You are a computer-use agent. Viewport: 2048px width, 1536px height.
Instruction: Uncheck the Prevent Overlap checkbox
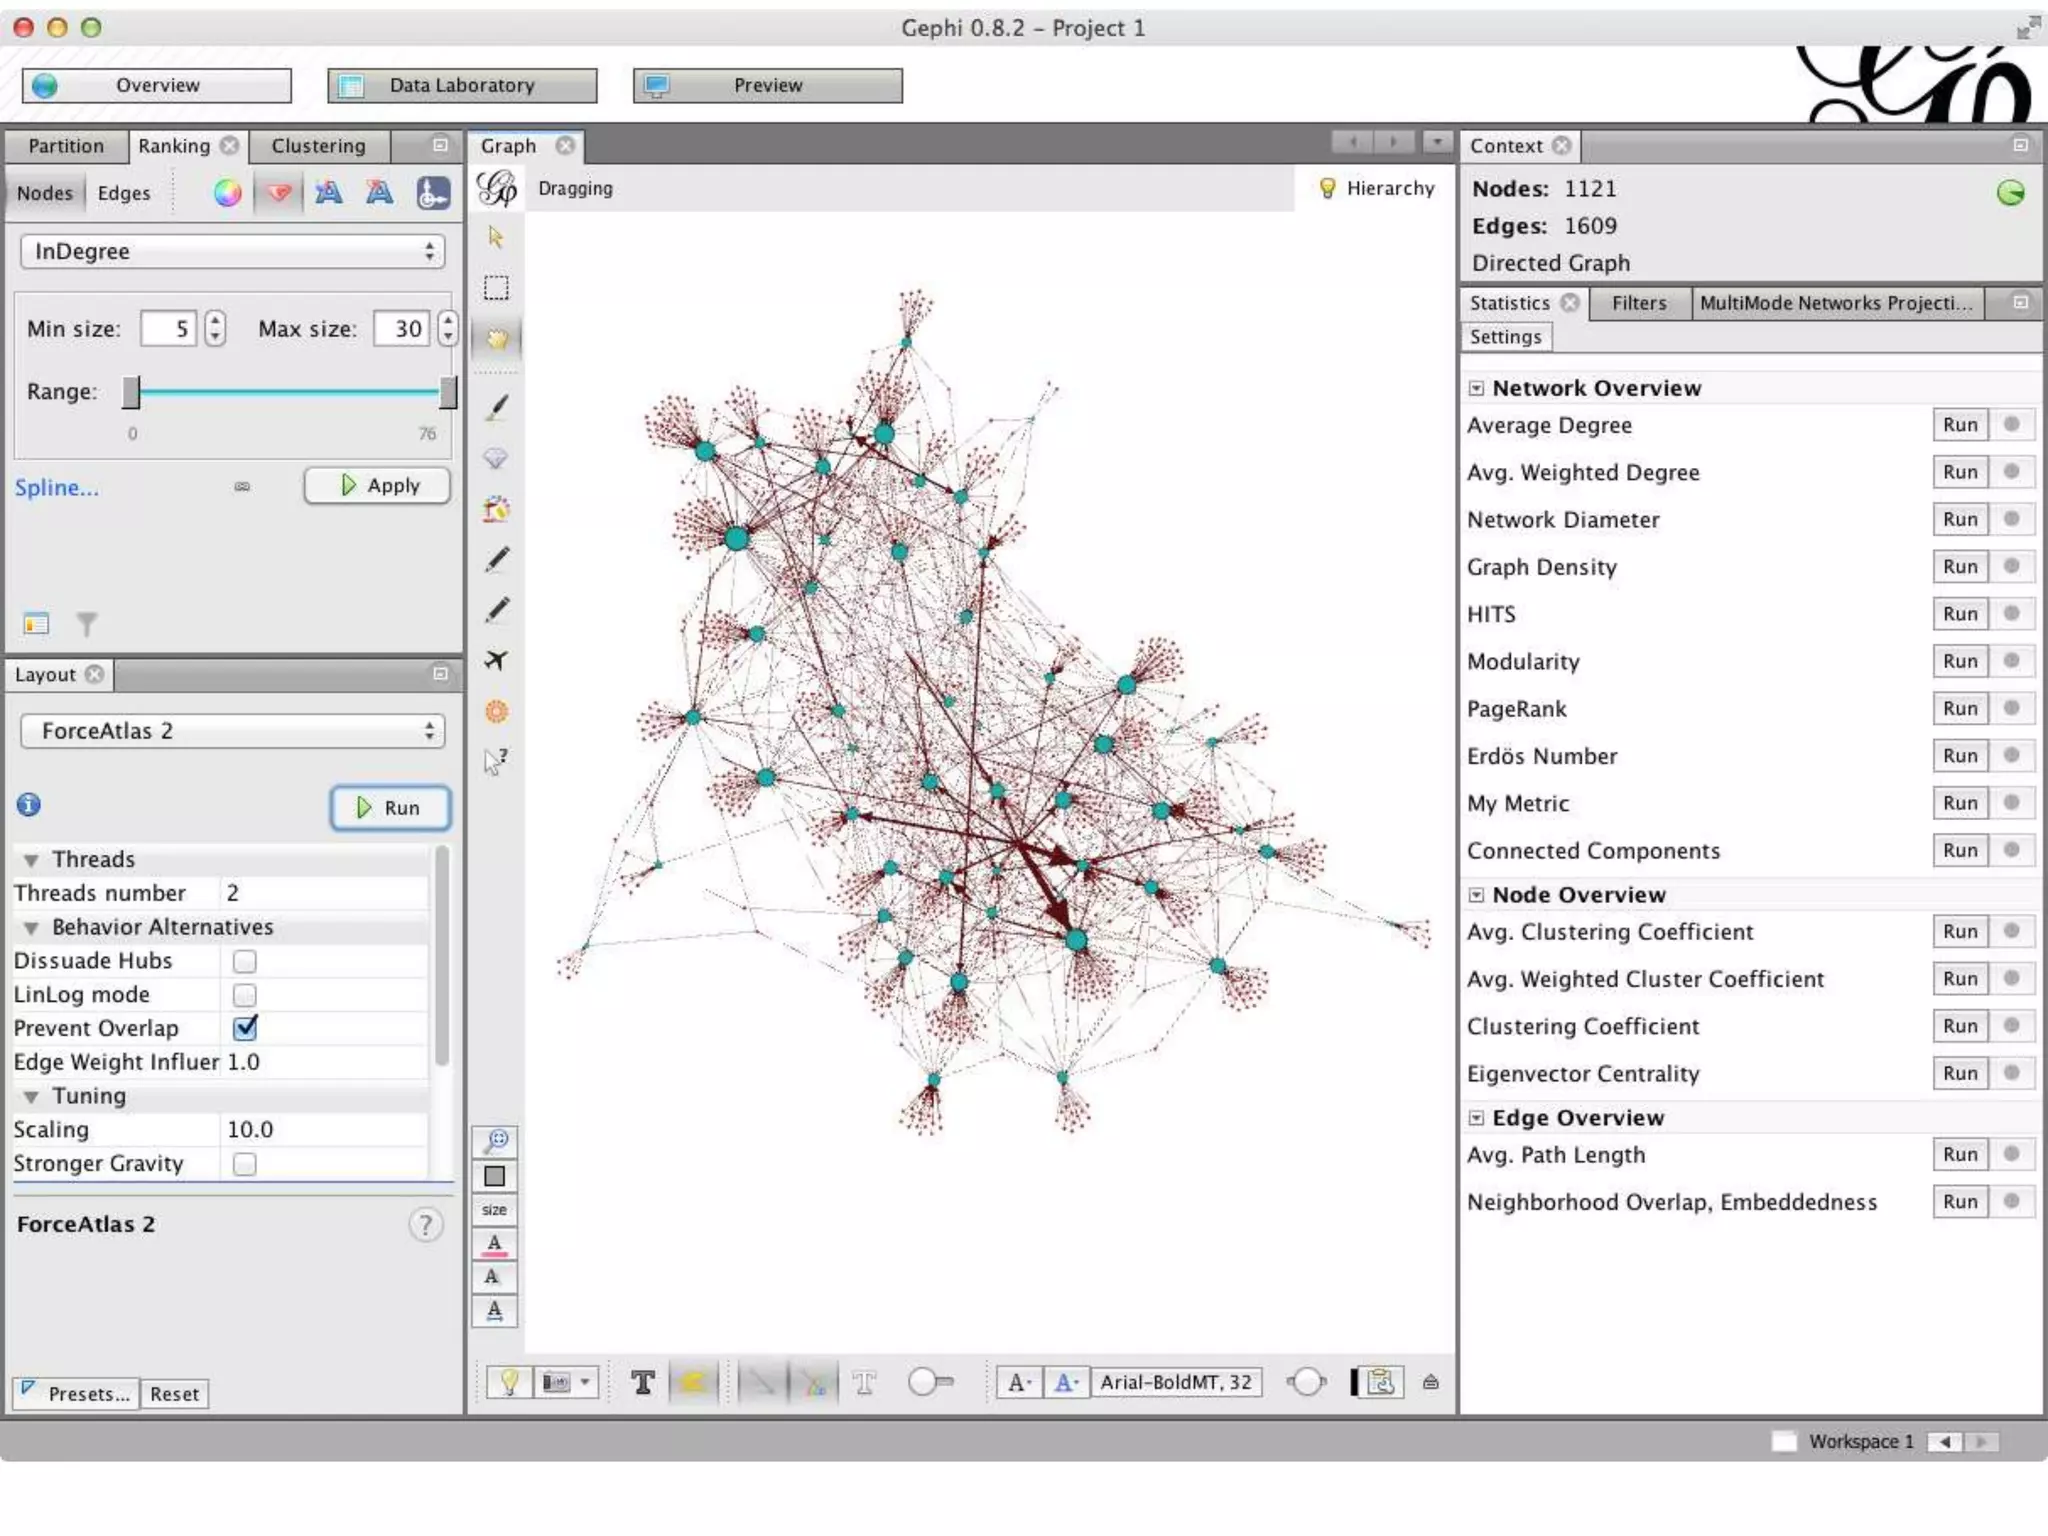coord(245,1028)
